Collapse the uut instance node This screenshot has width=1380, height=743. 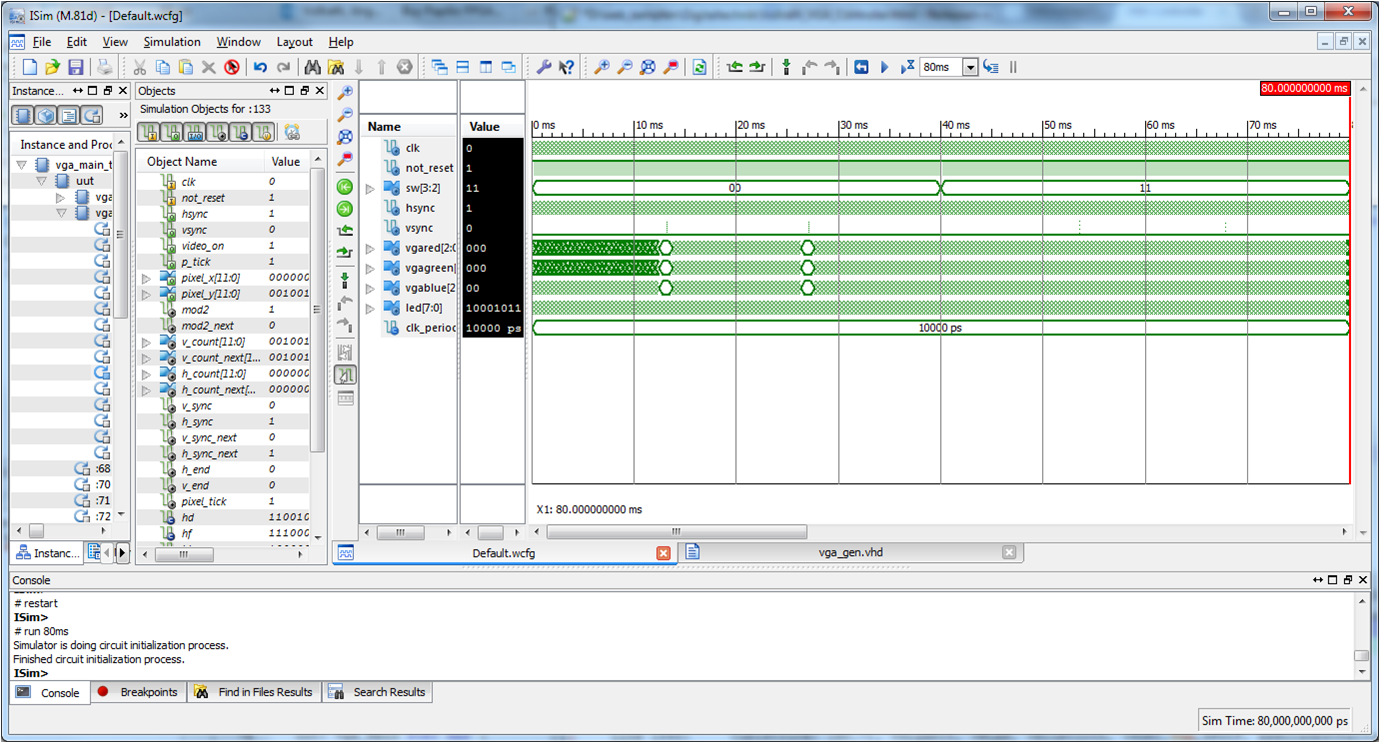point(41,181)
